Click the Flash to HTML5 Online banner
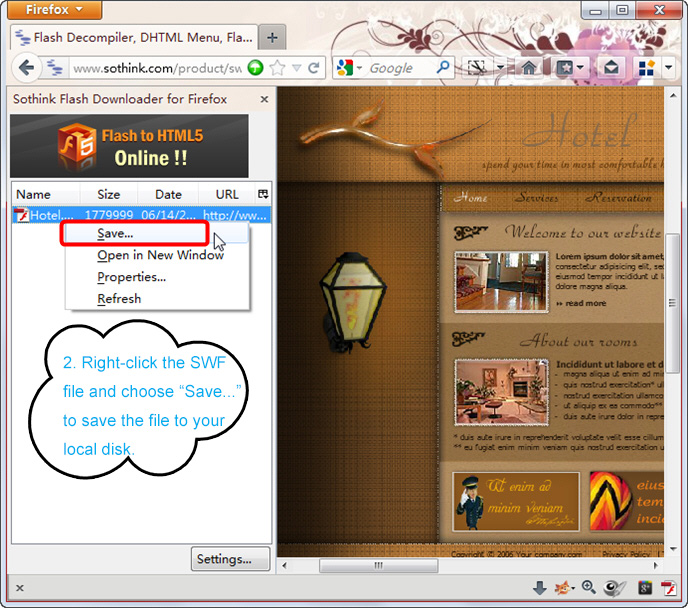Image resolution: width=688 pixels, height=608 pixels. click(x=129, y=146)
